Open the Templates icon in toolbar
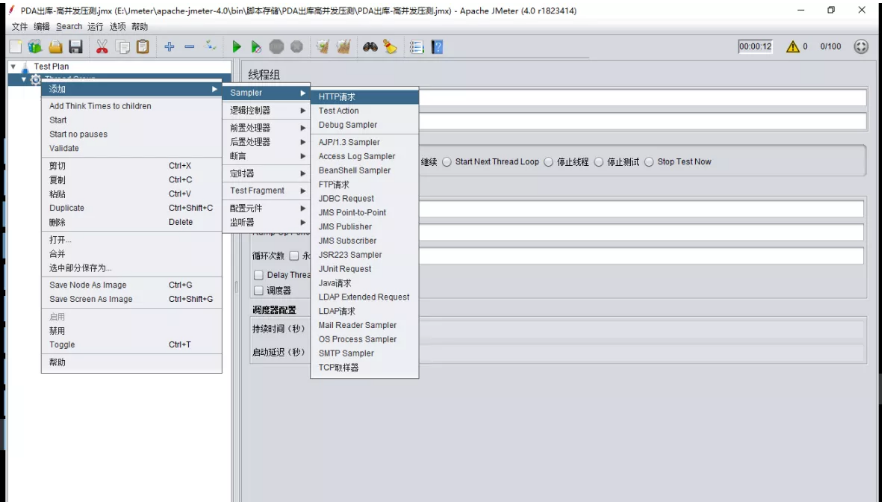This screenshot has width=882, height=502. (x=35, y=47)
